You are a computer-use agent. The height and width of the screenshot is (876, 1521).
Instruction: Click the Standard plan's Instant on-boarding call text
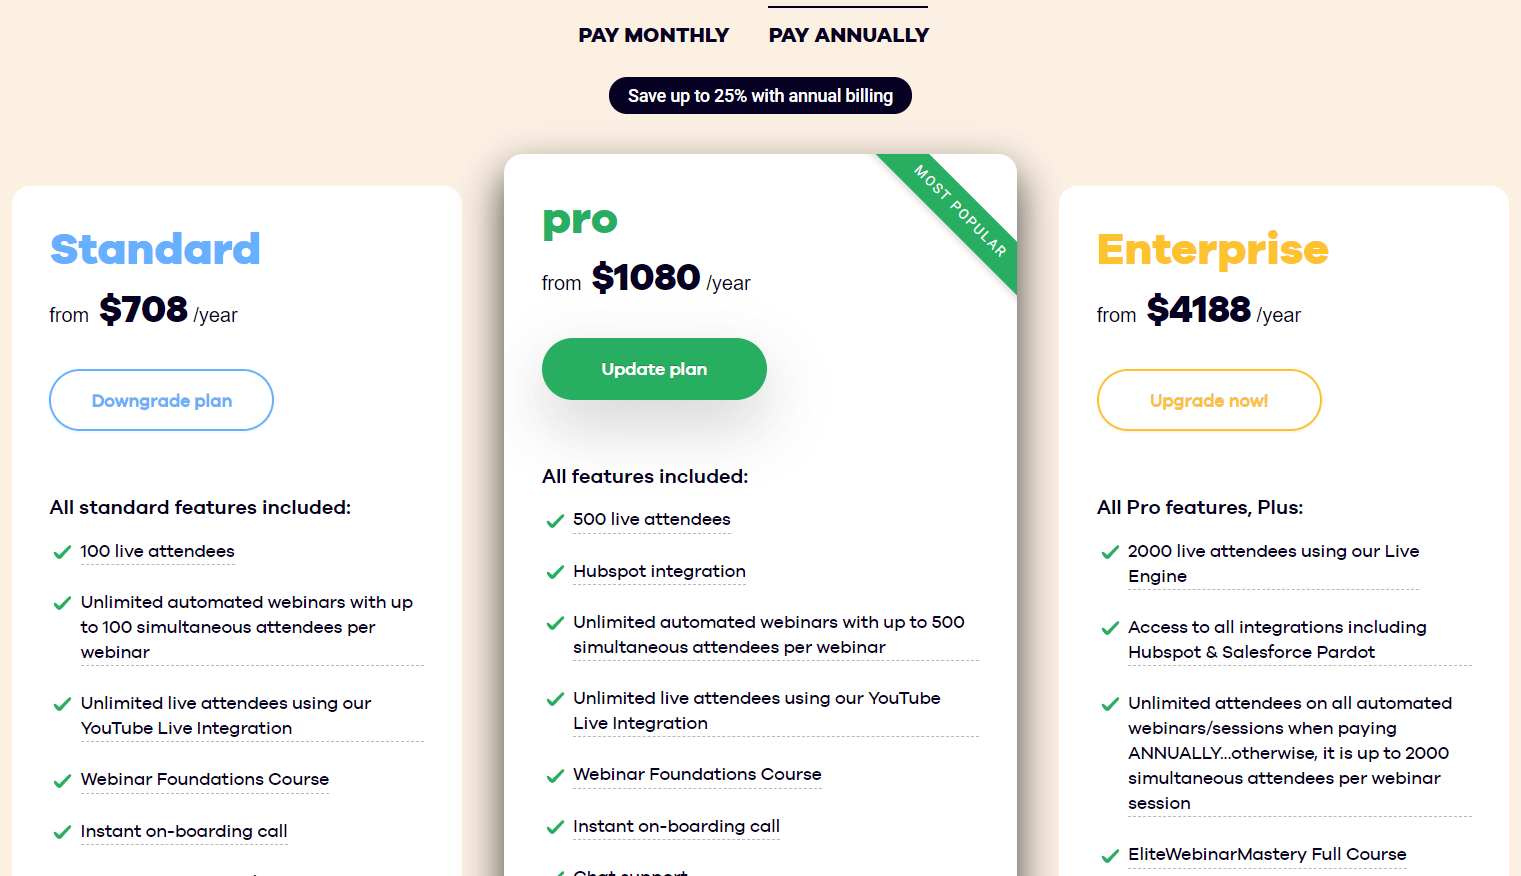pyautogui.click(x=184, y=831)
